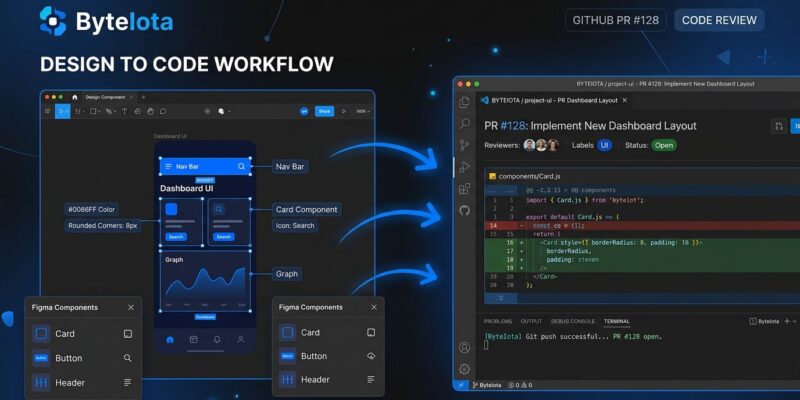Select the Pen tool in Figma
Image resolution: width=800 pixels, height=400 pixels.
pos(108,111)
